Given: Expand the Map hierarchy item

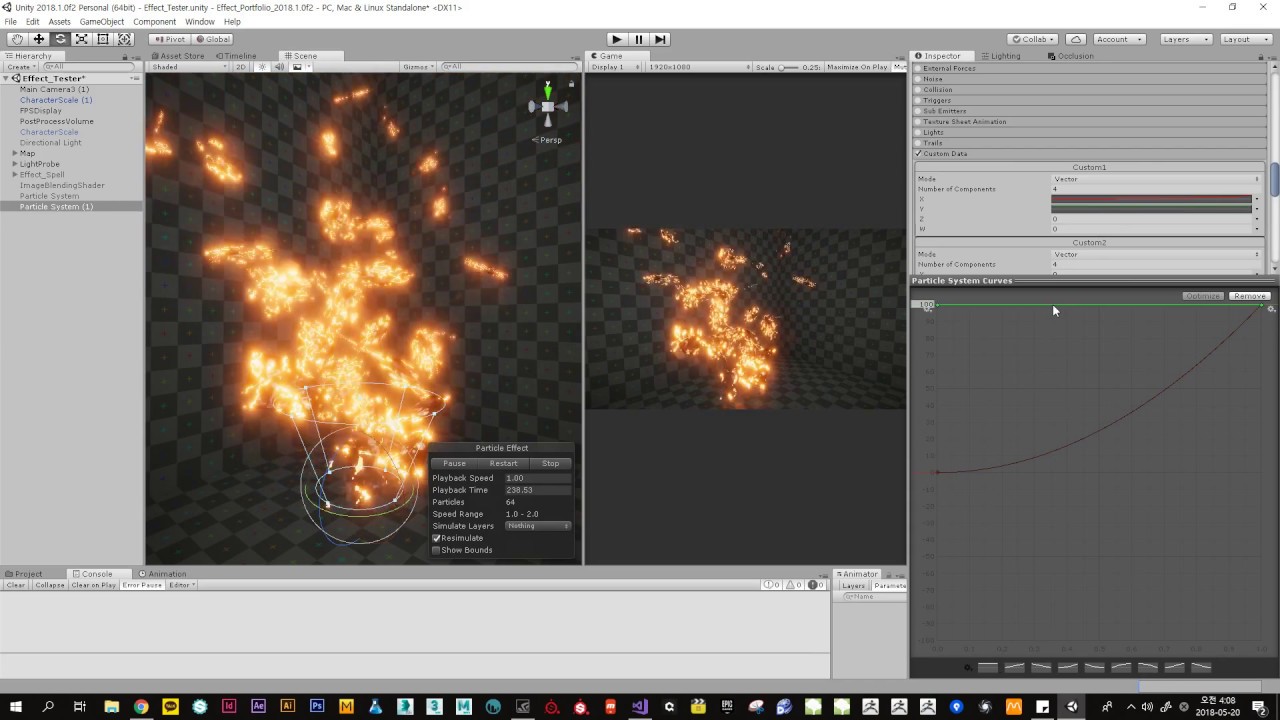Looking at the screenshot, I should 15,153.
